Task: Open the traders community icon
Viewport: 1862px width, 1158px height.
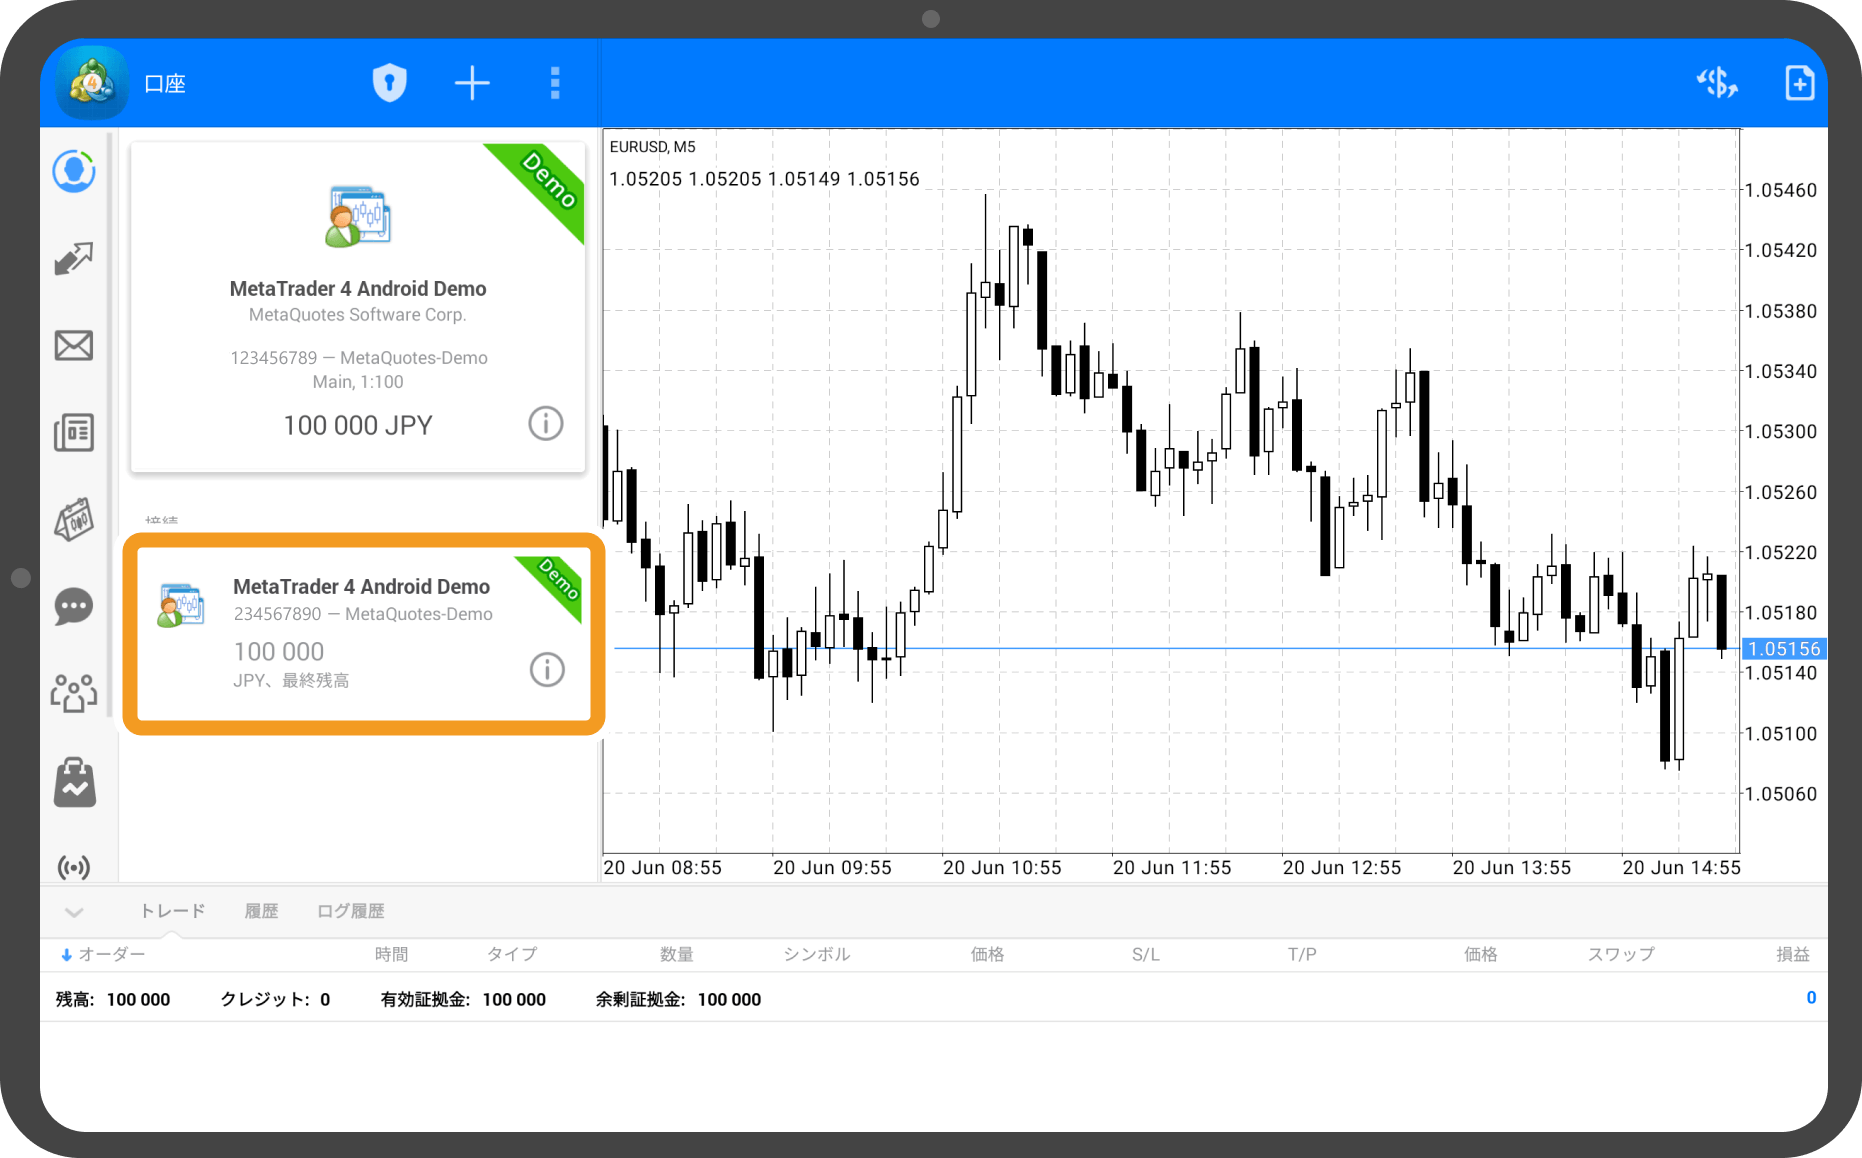Action: 74,692
